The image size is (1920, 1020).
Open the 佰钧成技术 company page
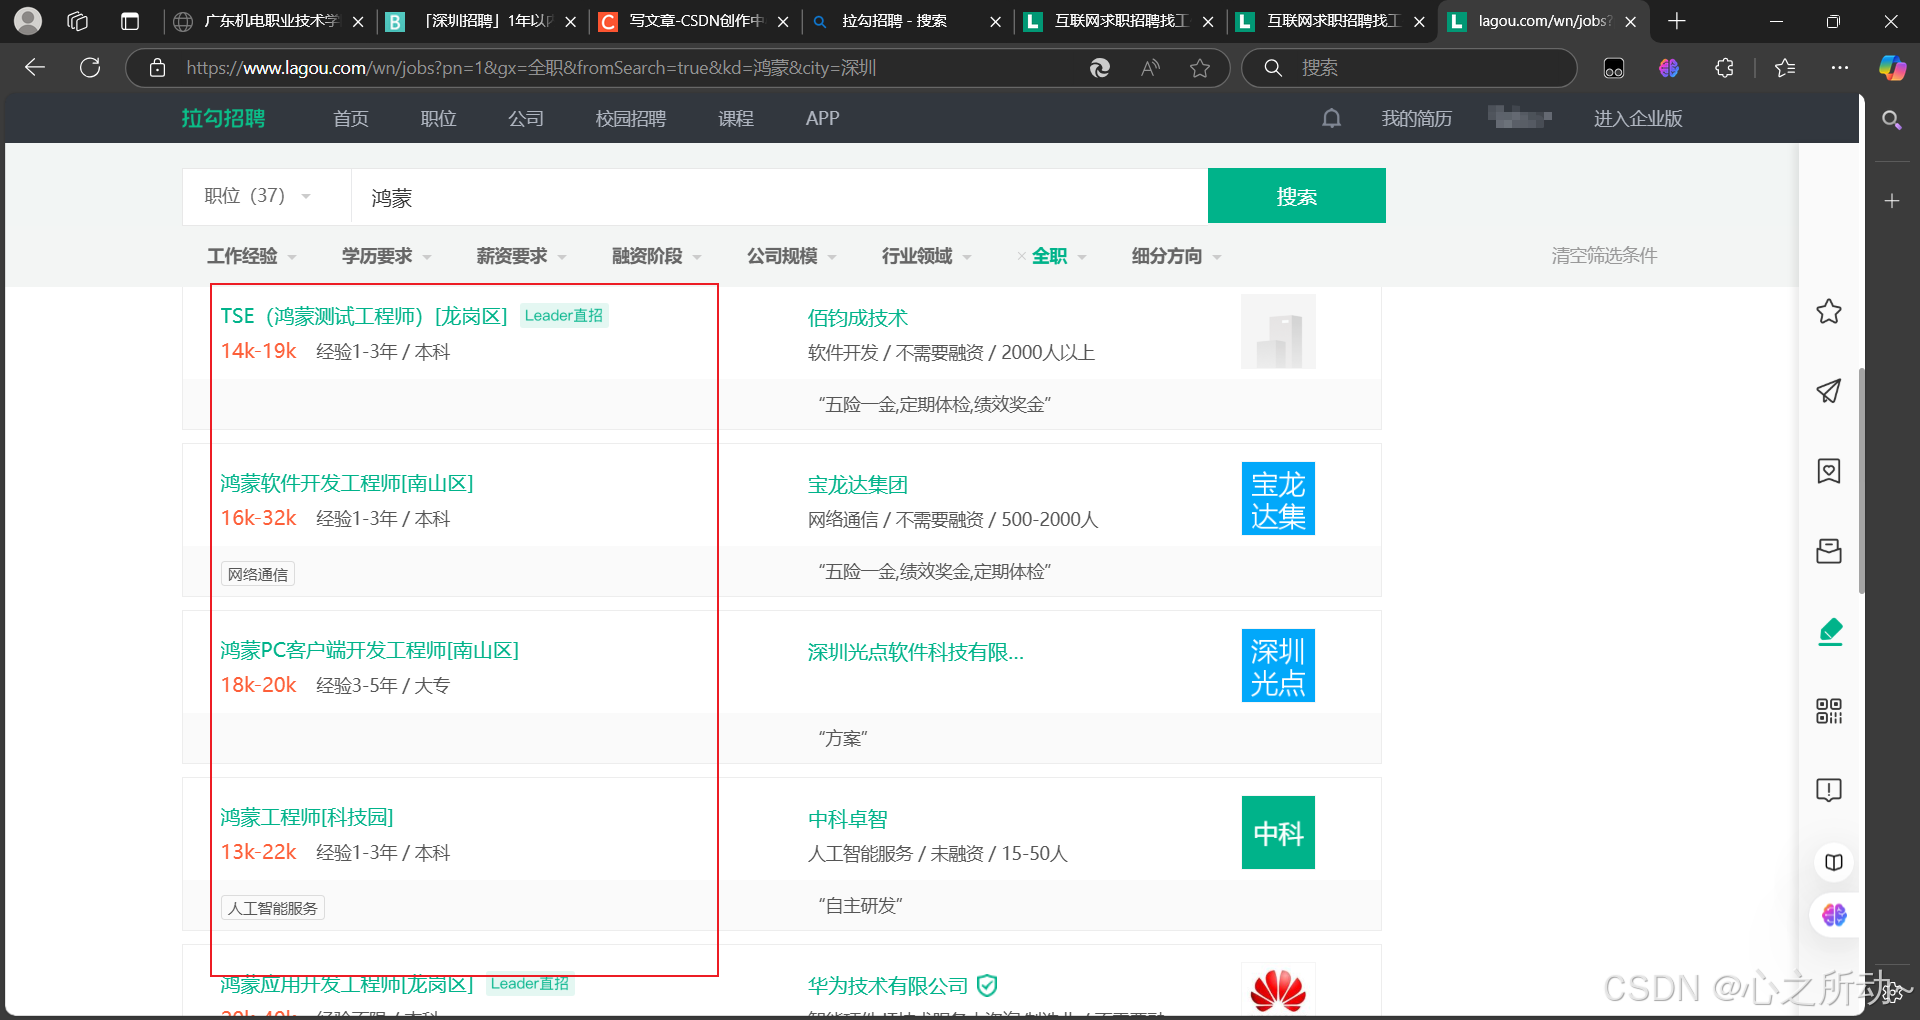(x=858, y=318)
